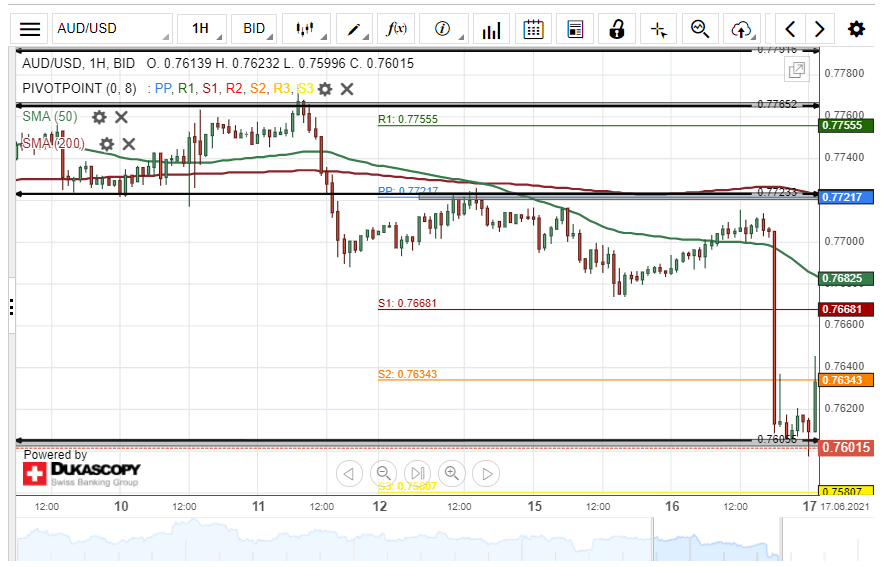Remove the PIVOTPOINT indicator

[x=347, y=89]
